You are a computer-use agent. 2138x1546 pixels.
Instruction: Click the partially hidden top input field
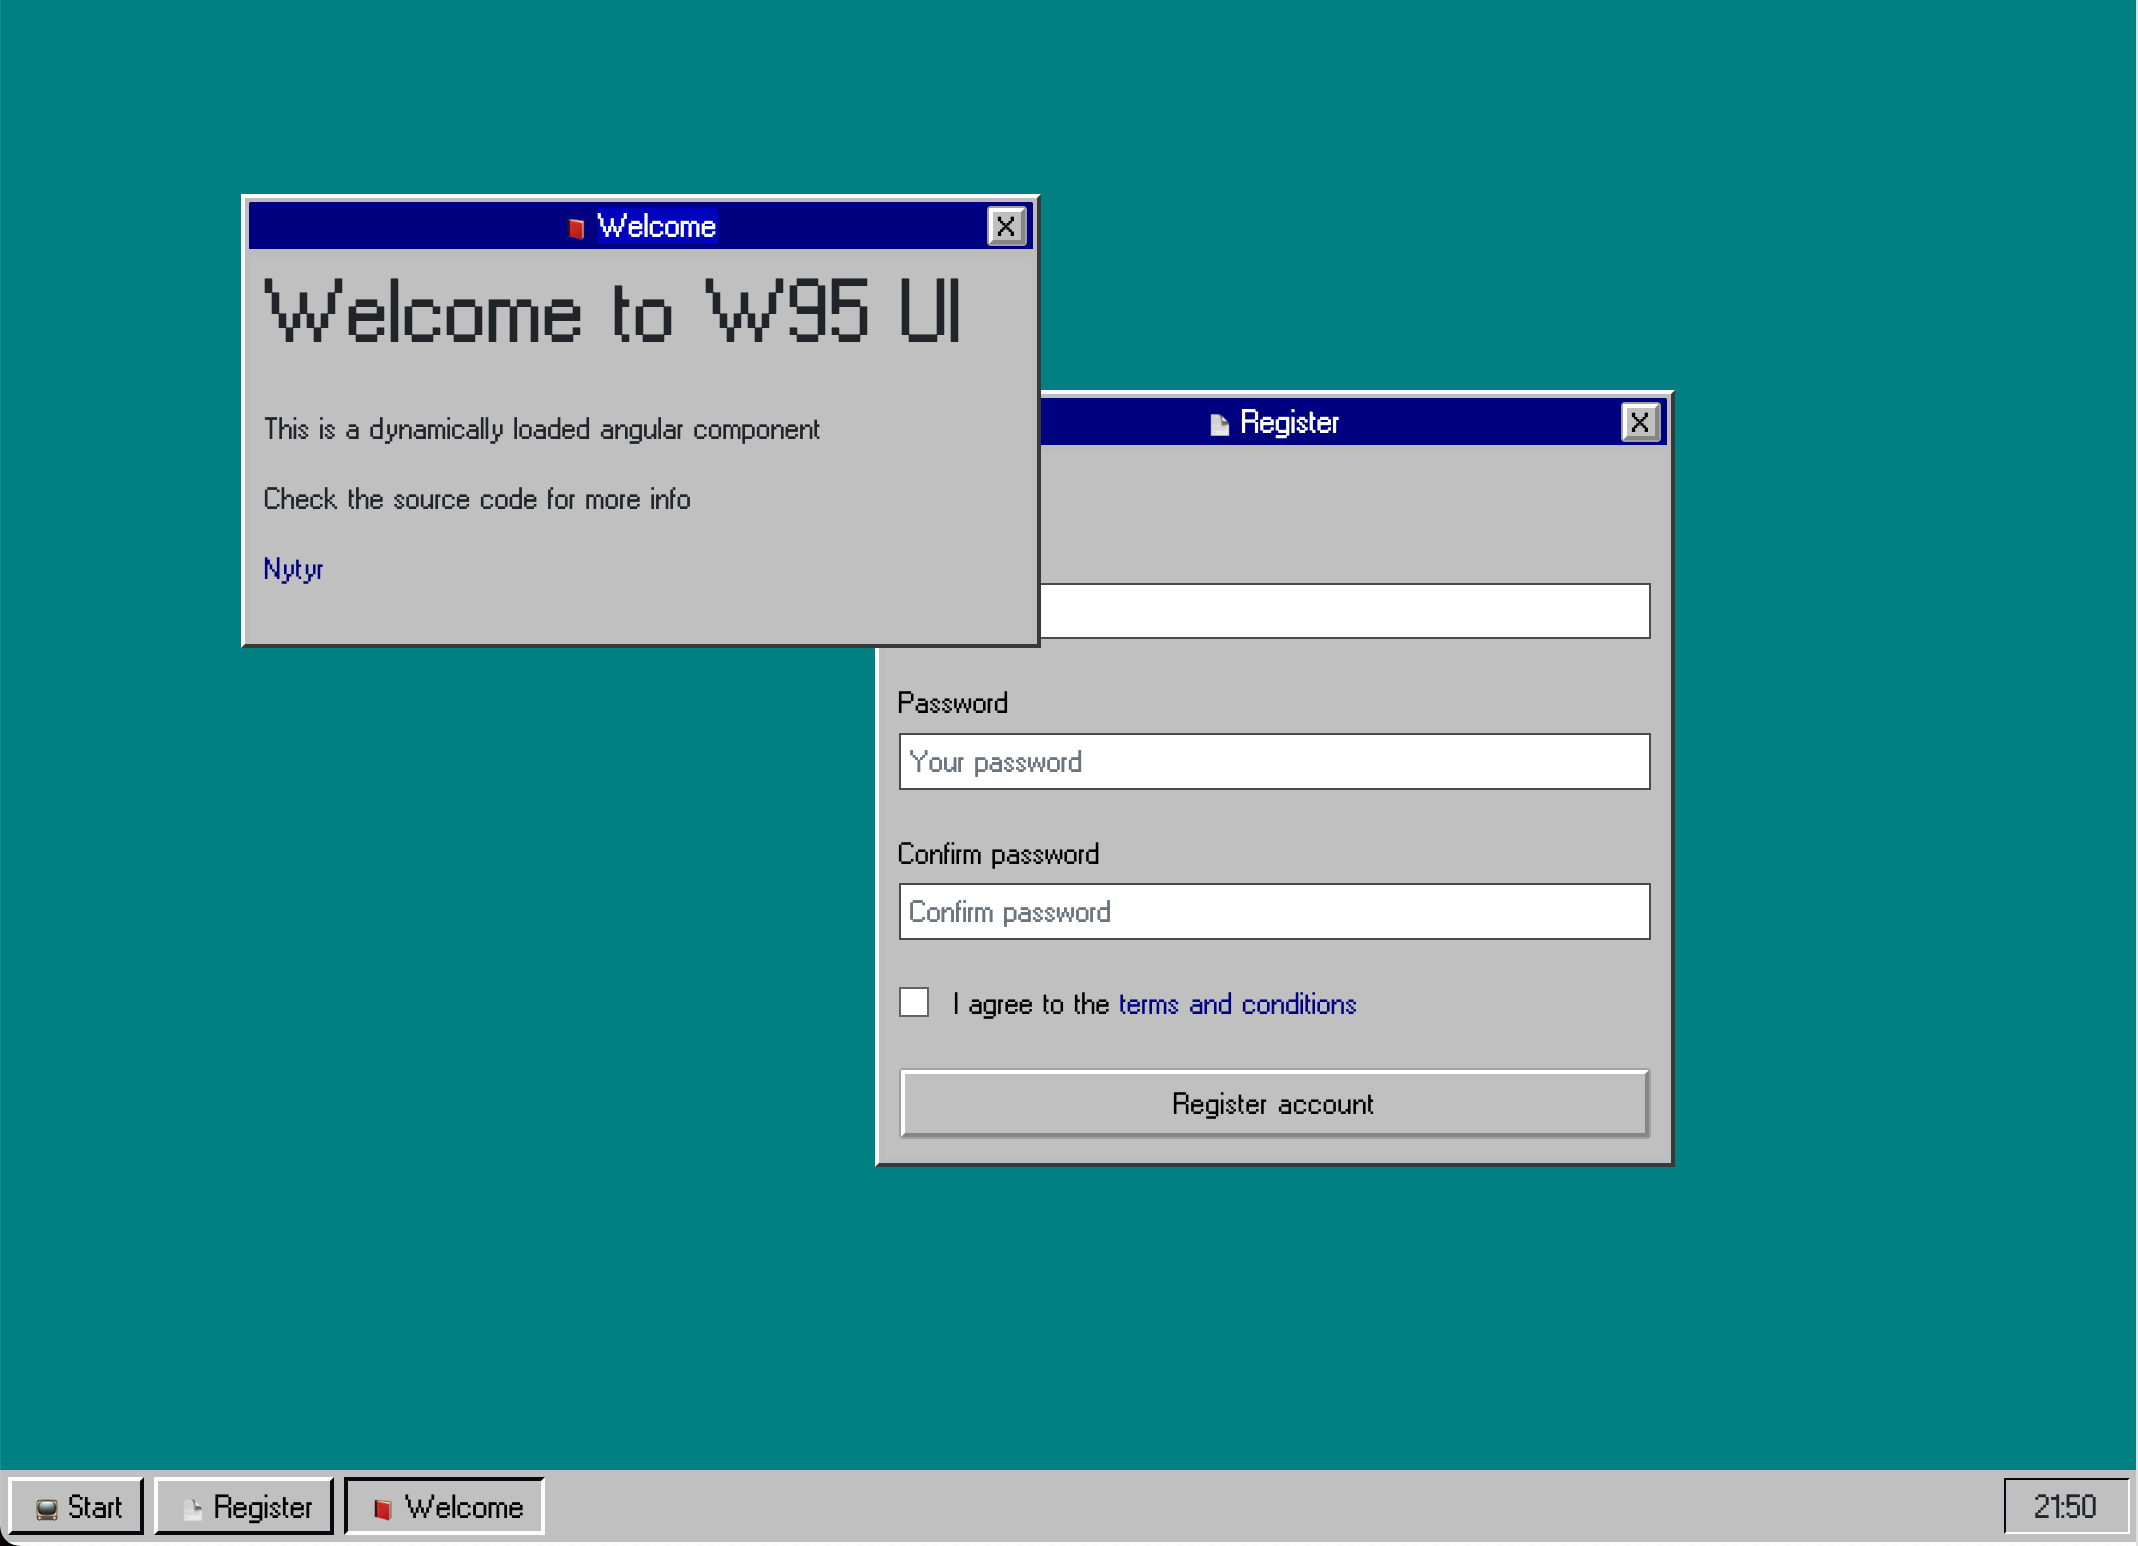click(x=1344, y=611)
